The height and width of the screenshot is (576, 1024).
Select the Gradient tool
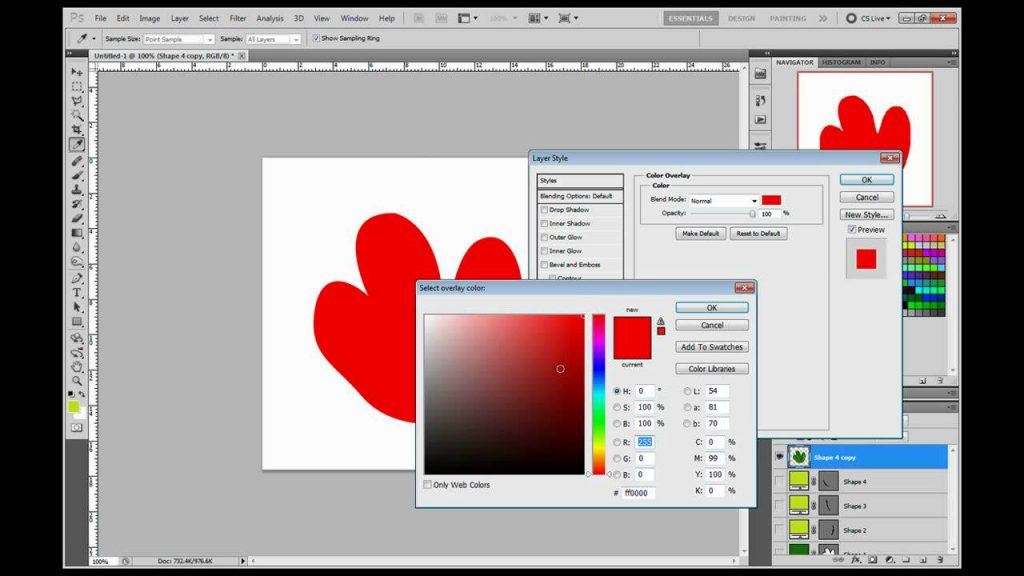(77, 232)
